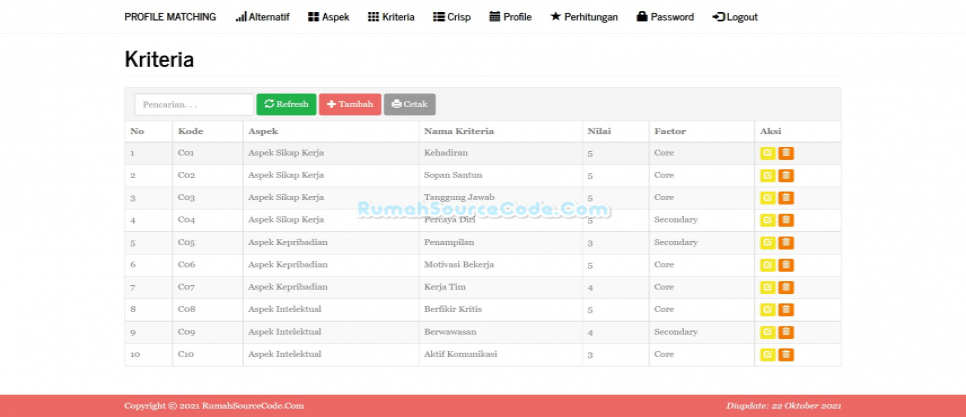Select code cell C01
This screenshot has height=417, width=966.
coord(186,153)
